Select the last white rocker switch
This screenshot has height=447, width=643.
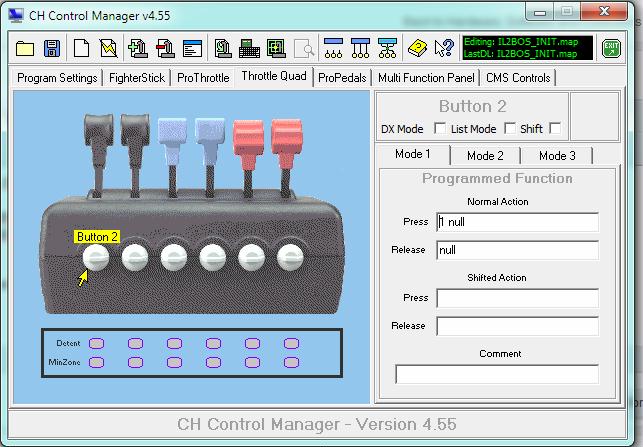pyautogui.click(x=290, y=258)
